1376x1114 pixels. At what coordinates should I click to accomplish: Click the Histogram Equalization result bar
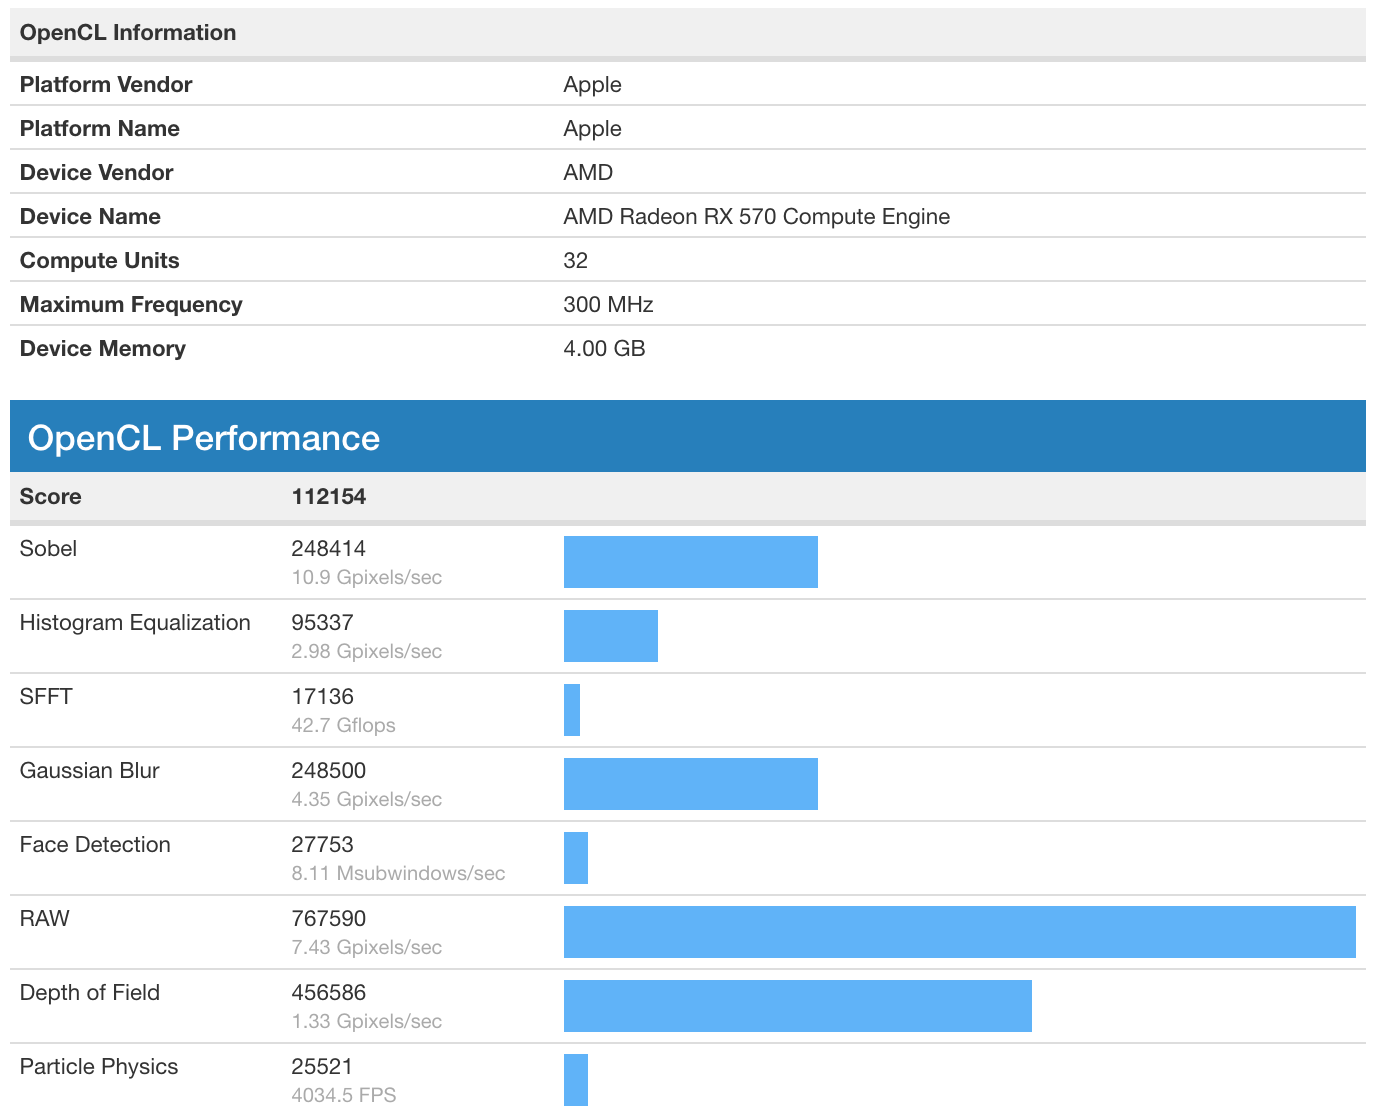coord(611,636)
